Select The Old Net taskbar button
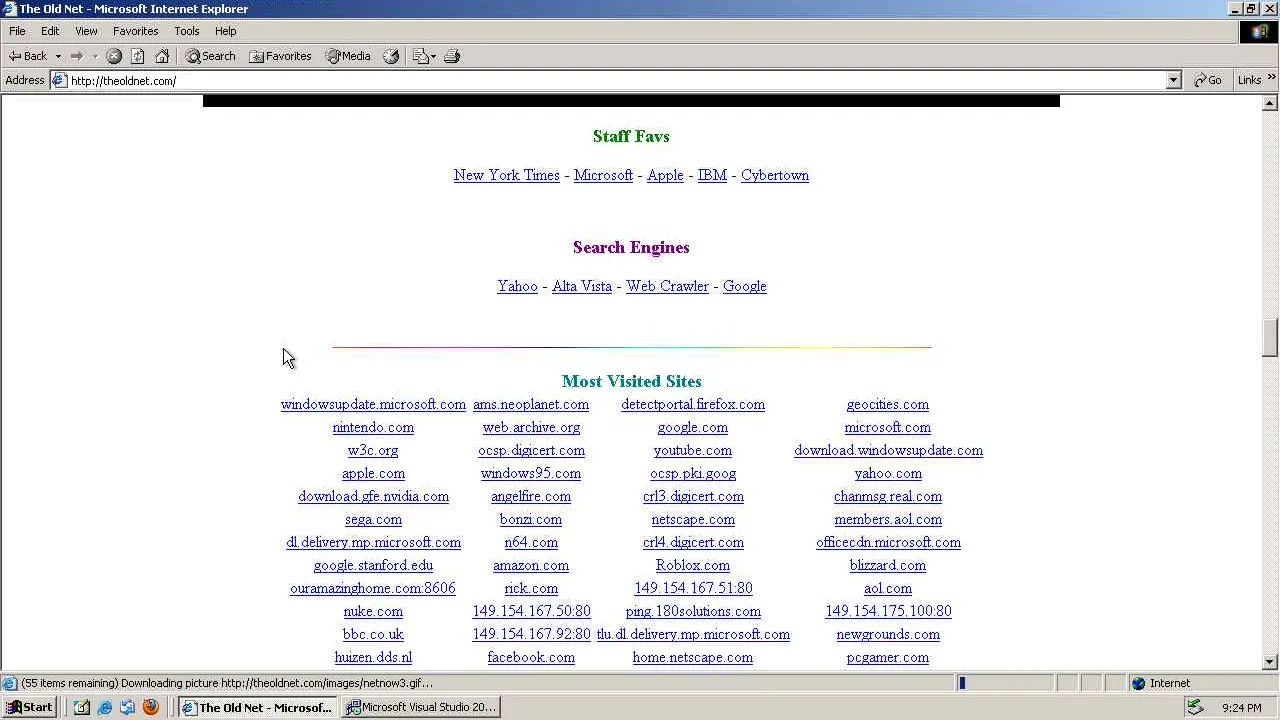This screenshot has width=1280, height=720. (x=258, y=707)
